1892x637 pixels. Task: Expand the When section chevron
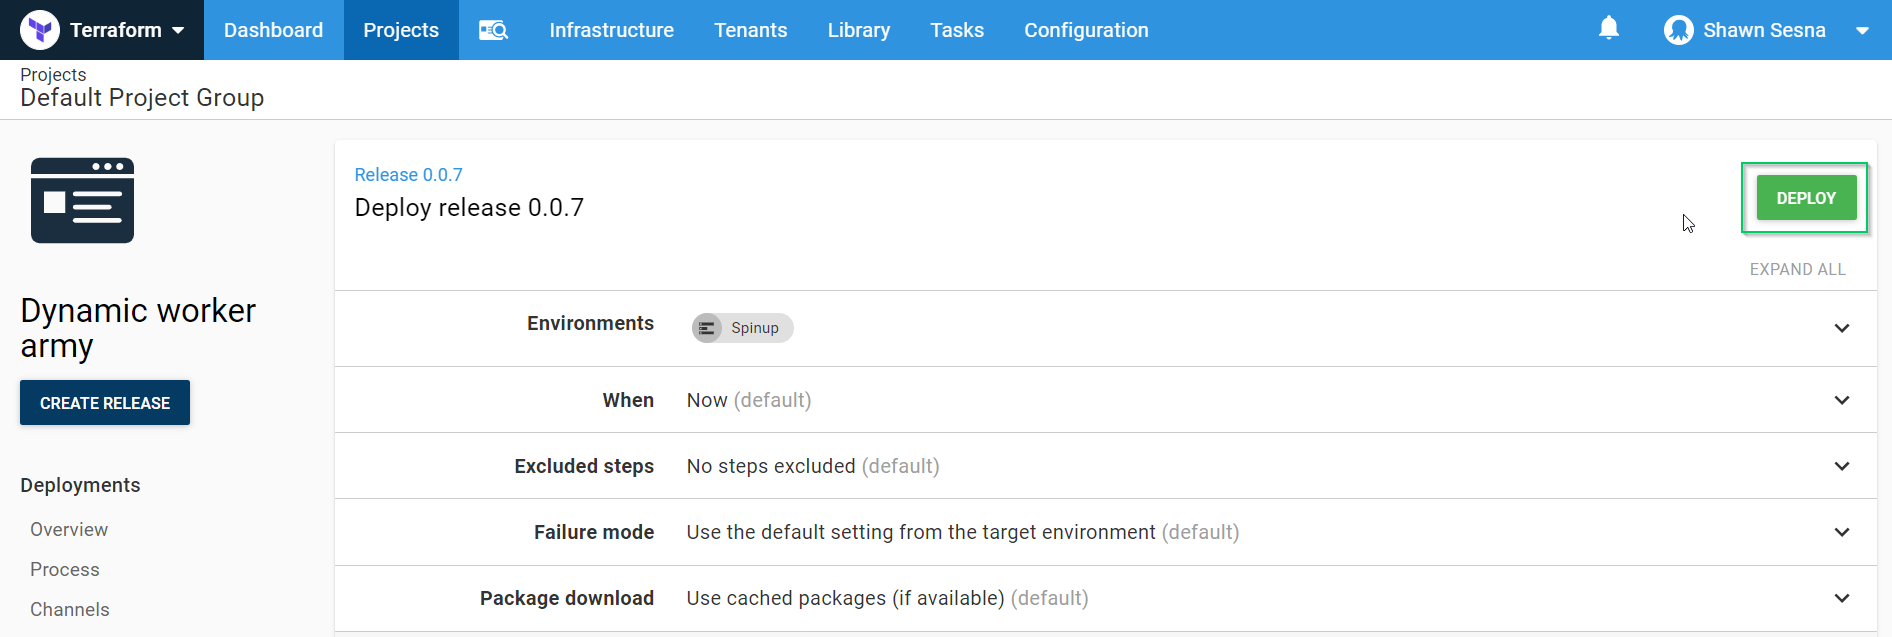tap(1841, 400)
